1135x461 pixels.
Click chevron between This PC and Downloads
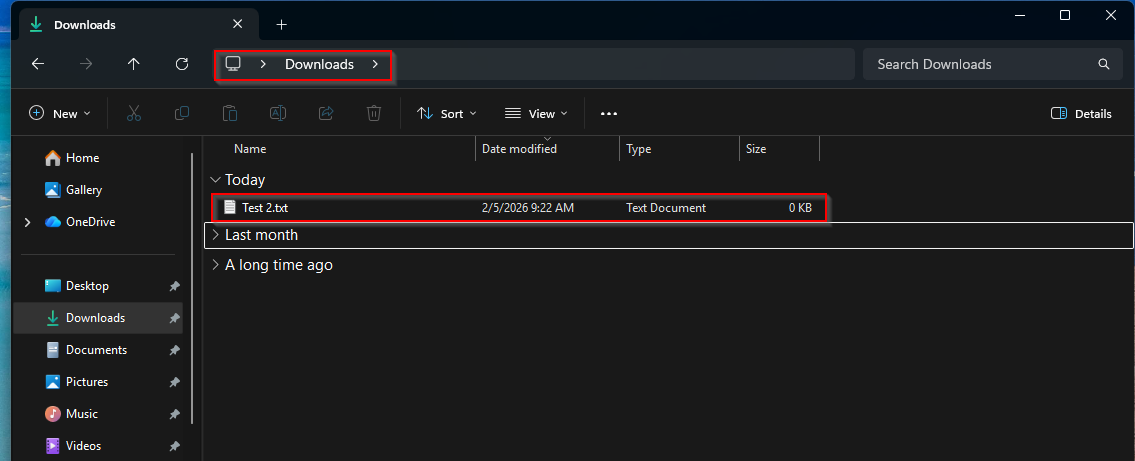click(263, 64)
